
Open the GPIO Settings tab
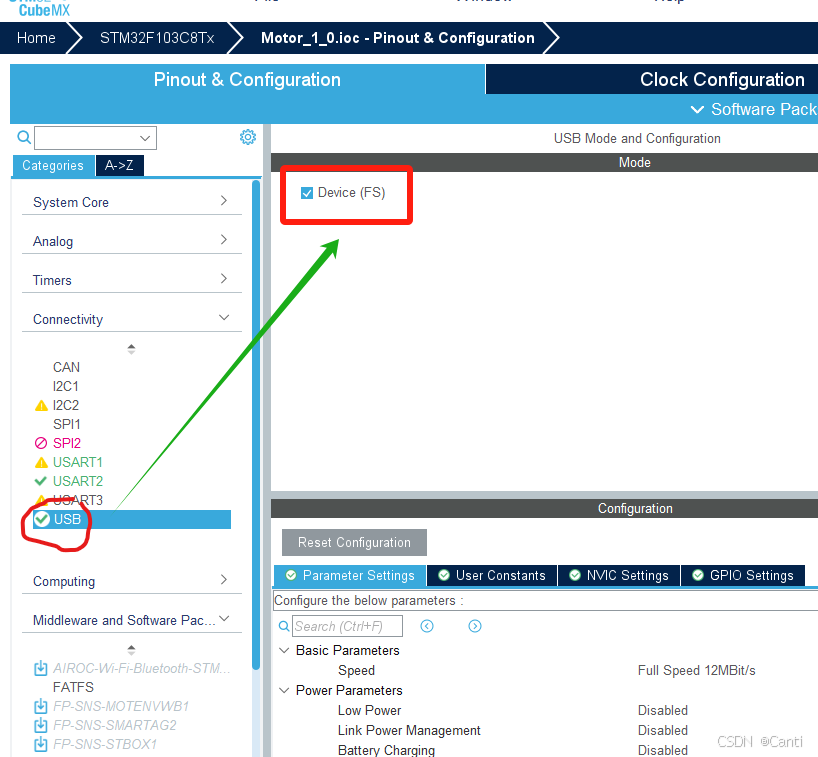(743, 575)
